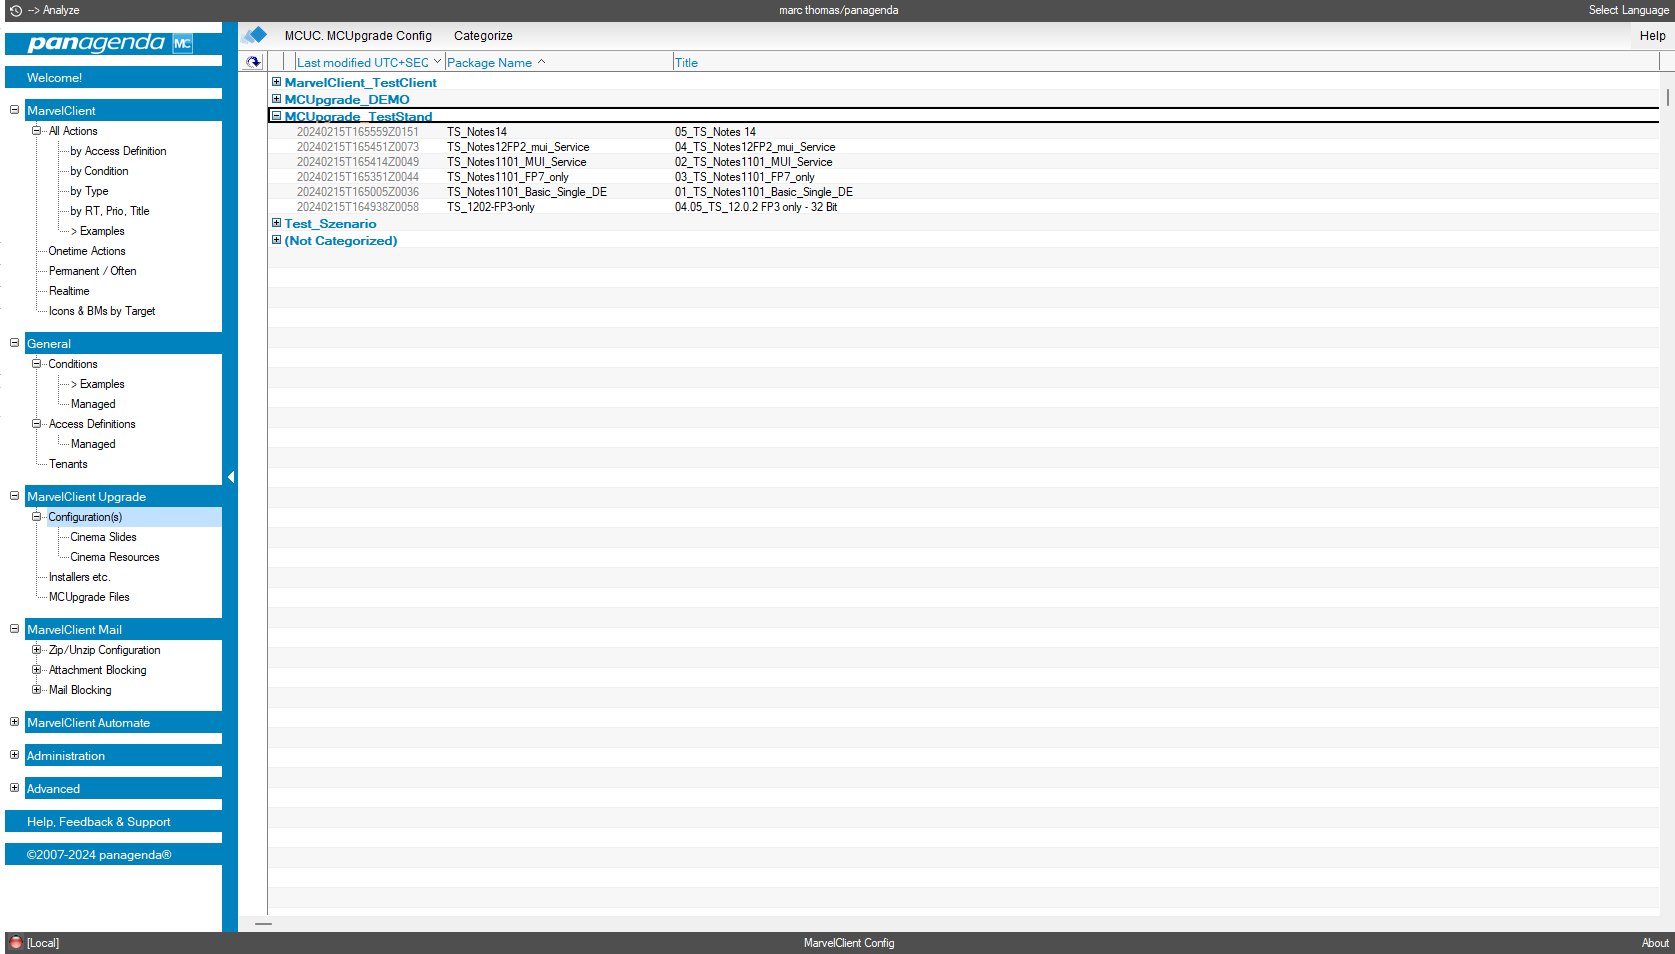1675x954 pixels.
Task: Select the TS_1202-FP3-only row
Action: point(964,207)
